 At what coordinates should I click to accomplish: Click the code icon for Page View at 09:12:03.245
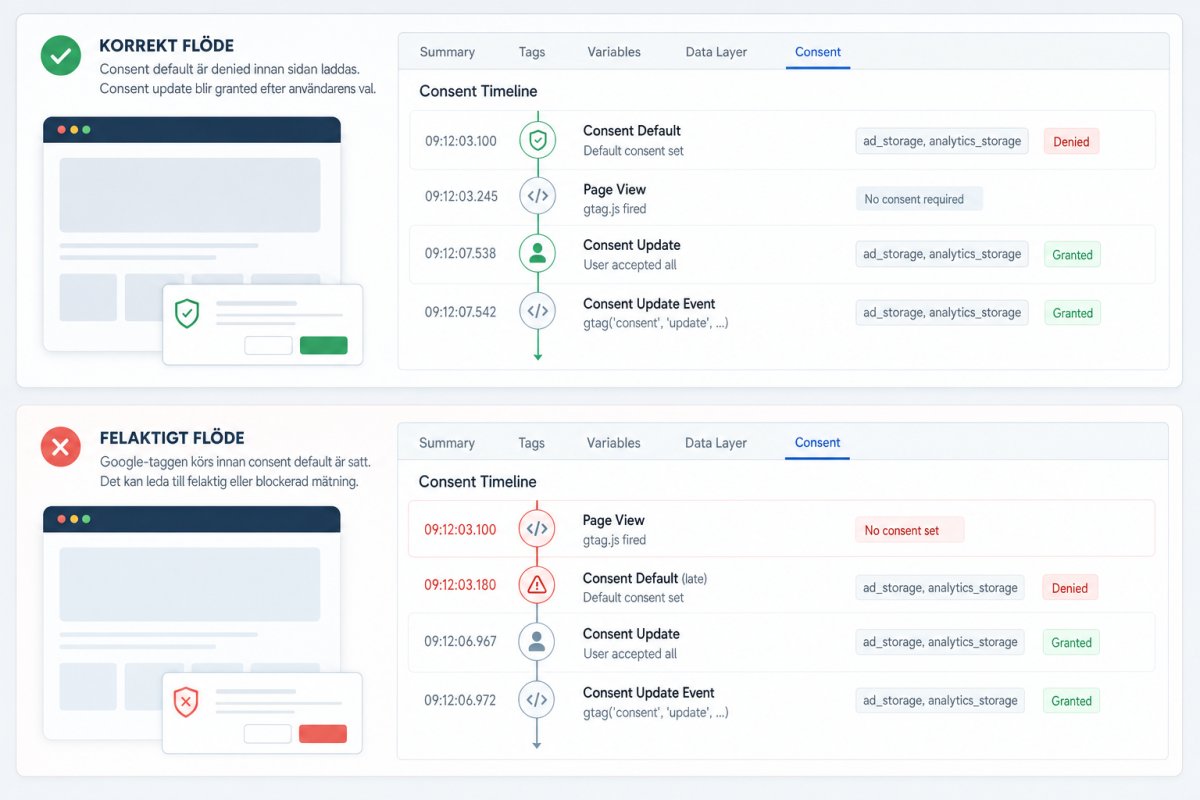pyautogui.click(x=537, y=196)
